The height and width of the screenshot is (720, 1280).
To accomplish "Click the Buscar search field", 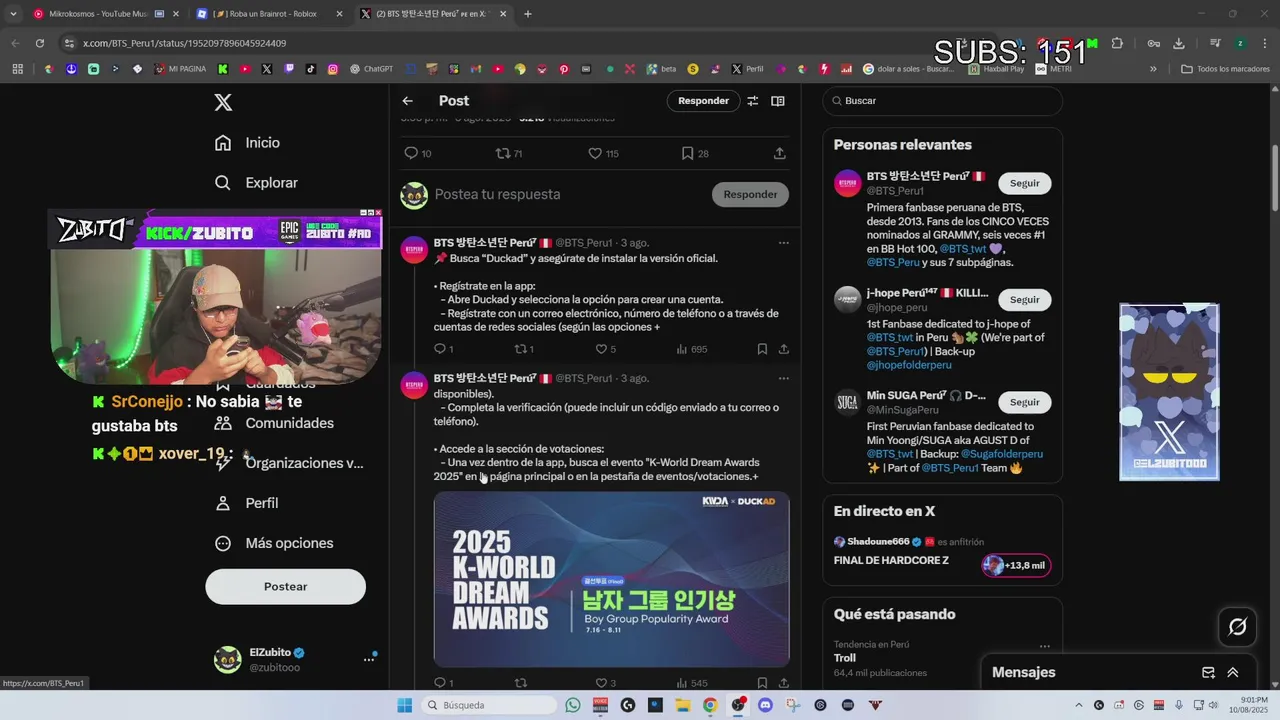I will coord(942,101).
